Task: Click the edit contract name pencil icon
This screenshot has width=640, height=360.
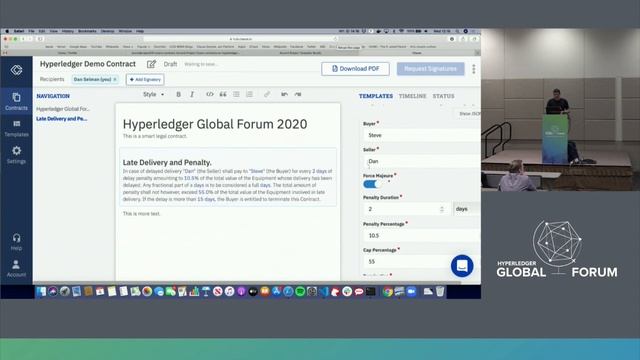Action: (151, 64)
